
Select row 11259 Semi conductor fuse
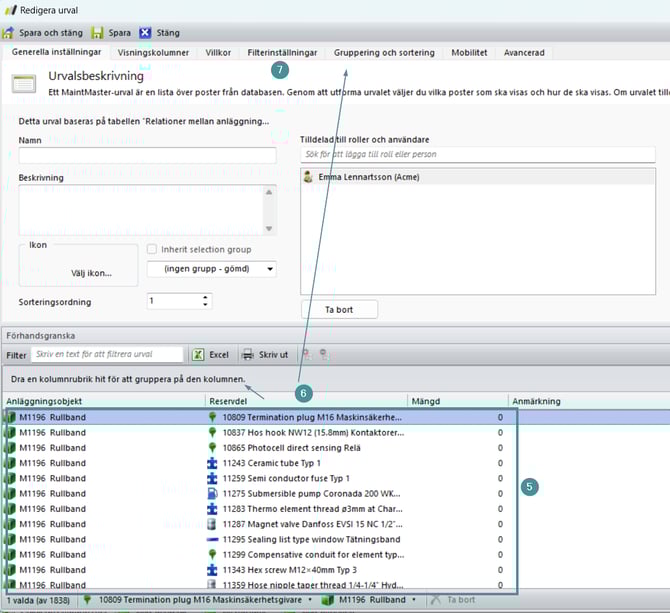335,478
